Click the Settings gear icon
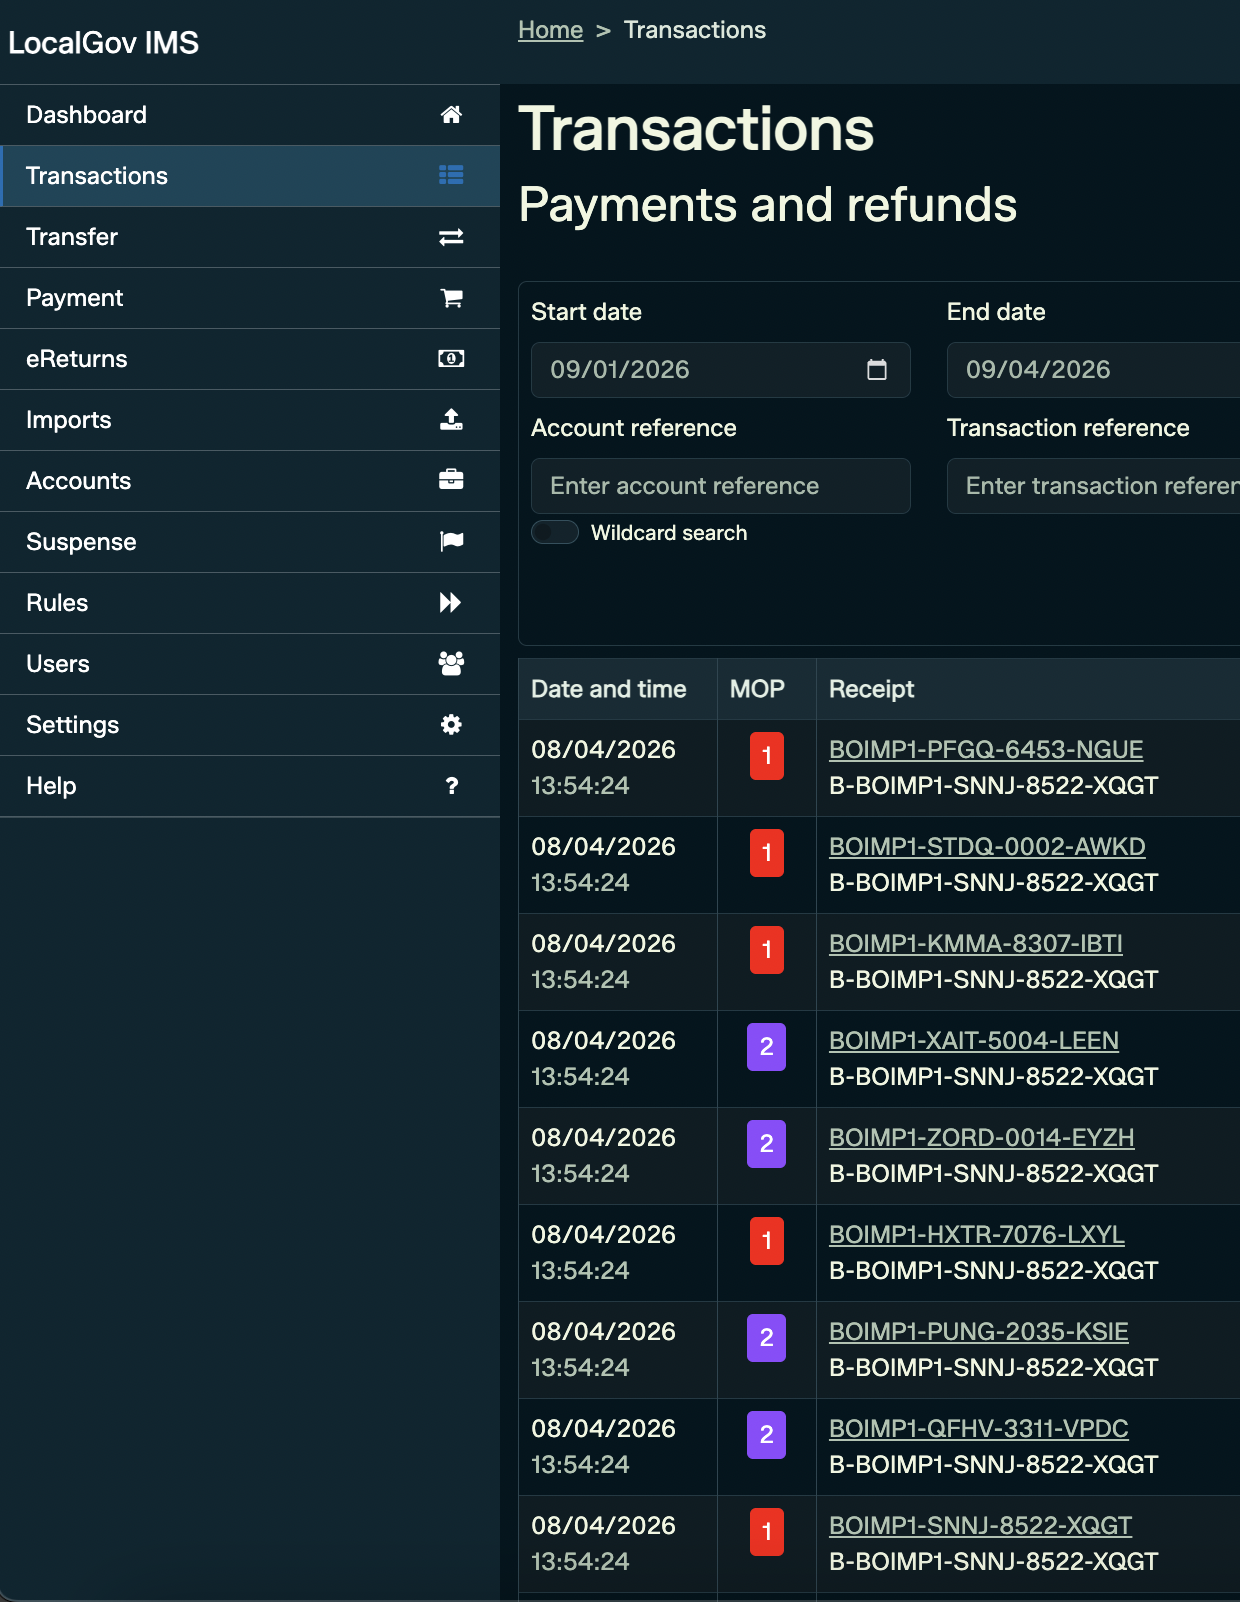The width and height of the screenshot is (1240, 1602). coord(451,725)
